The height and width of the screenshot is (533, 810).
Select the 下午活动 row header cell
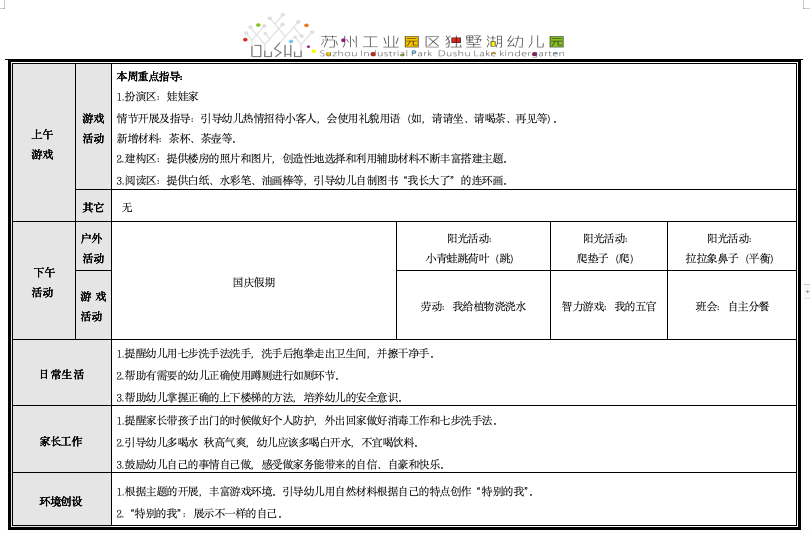click(43, 282)
